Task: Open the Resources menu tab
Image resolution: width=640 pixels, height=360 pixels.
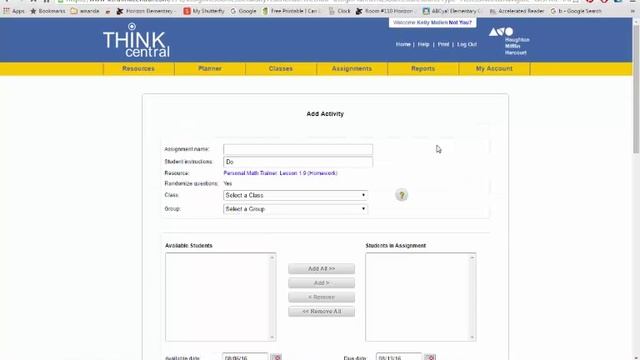Action: point(139,69)
